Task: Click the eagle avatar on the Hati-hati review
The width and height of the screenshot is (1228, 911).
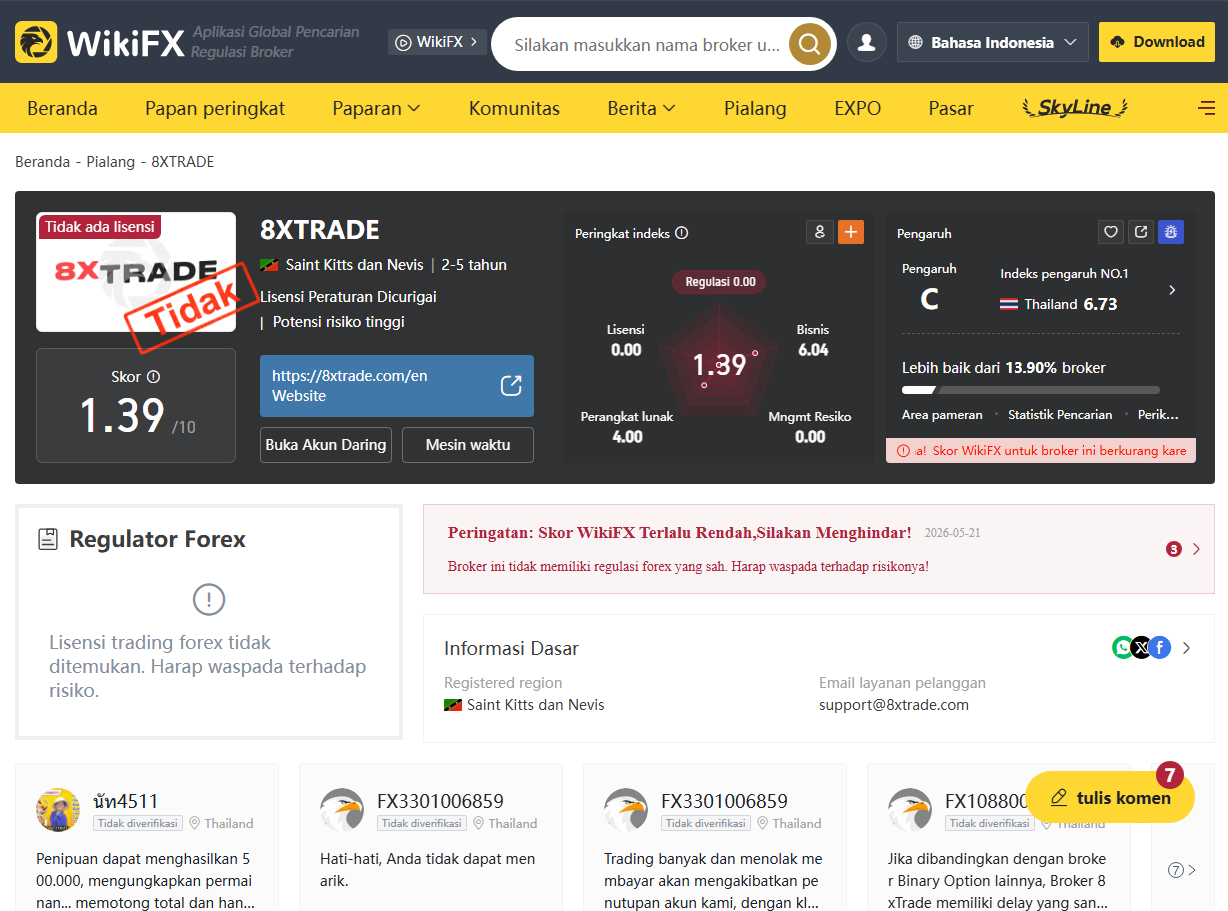Action: tap(342, 809)
